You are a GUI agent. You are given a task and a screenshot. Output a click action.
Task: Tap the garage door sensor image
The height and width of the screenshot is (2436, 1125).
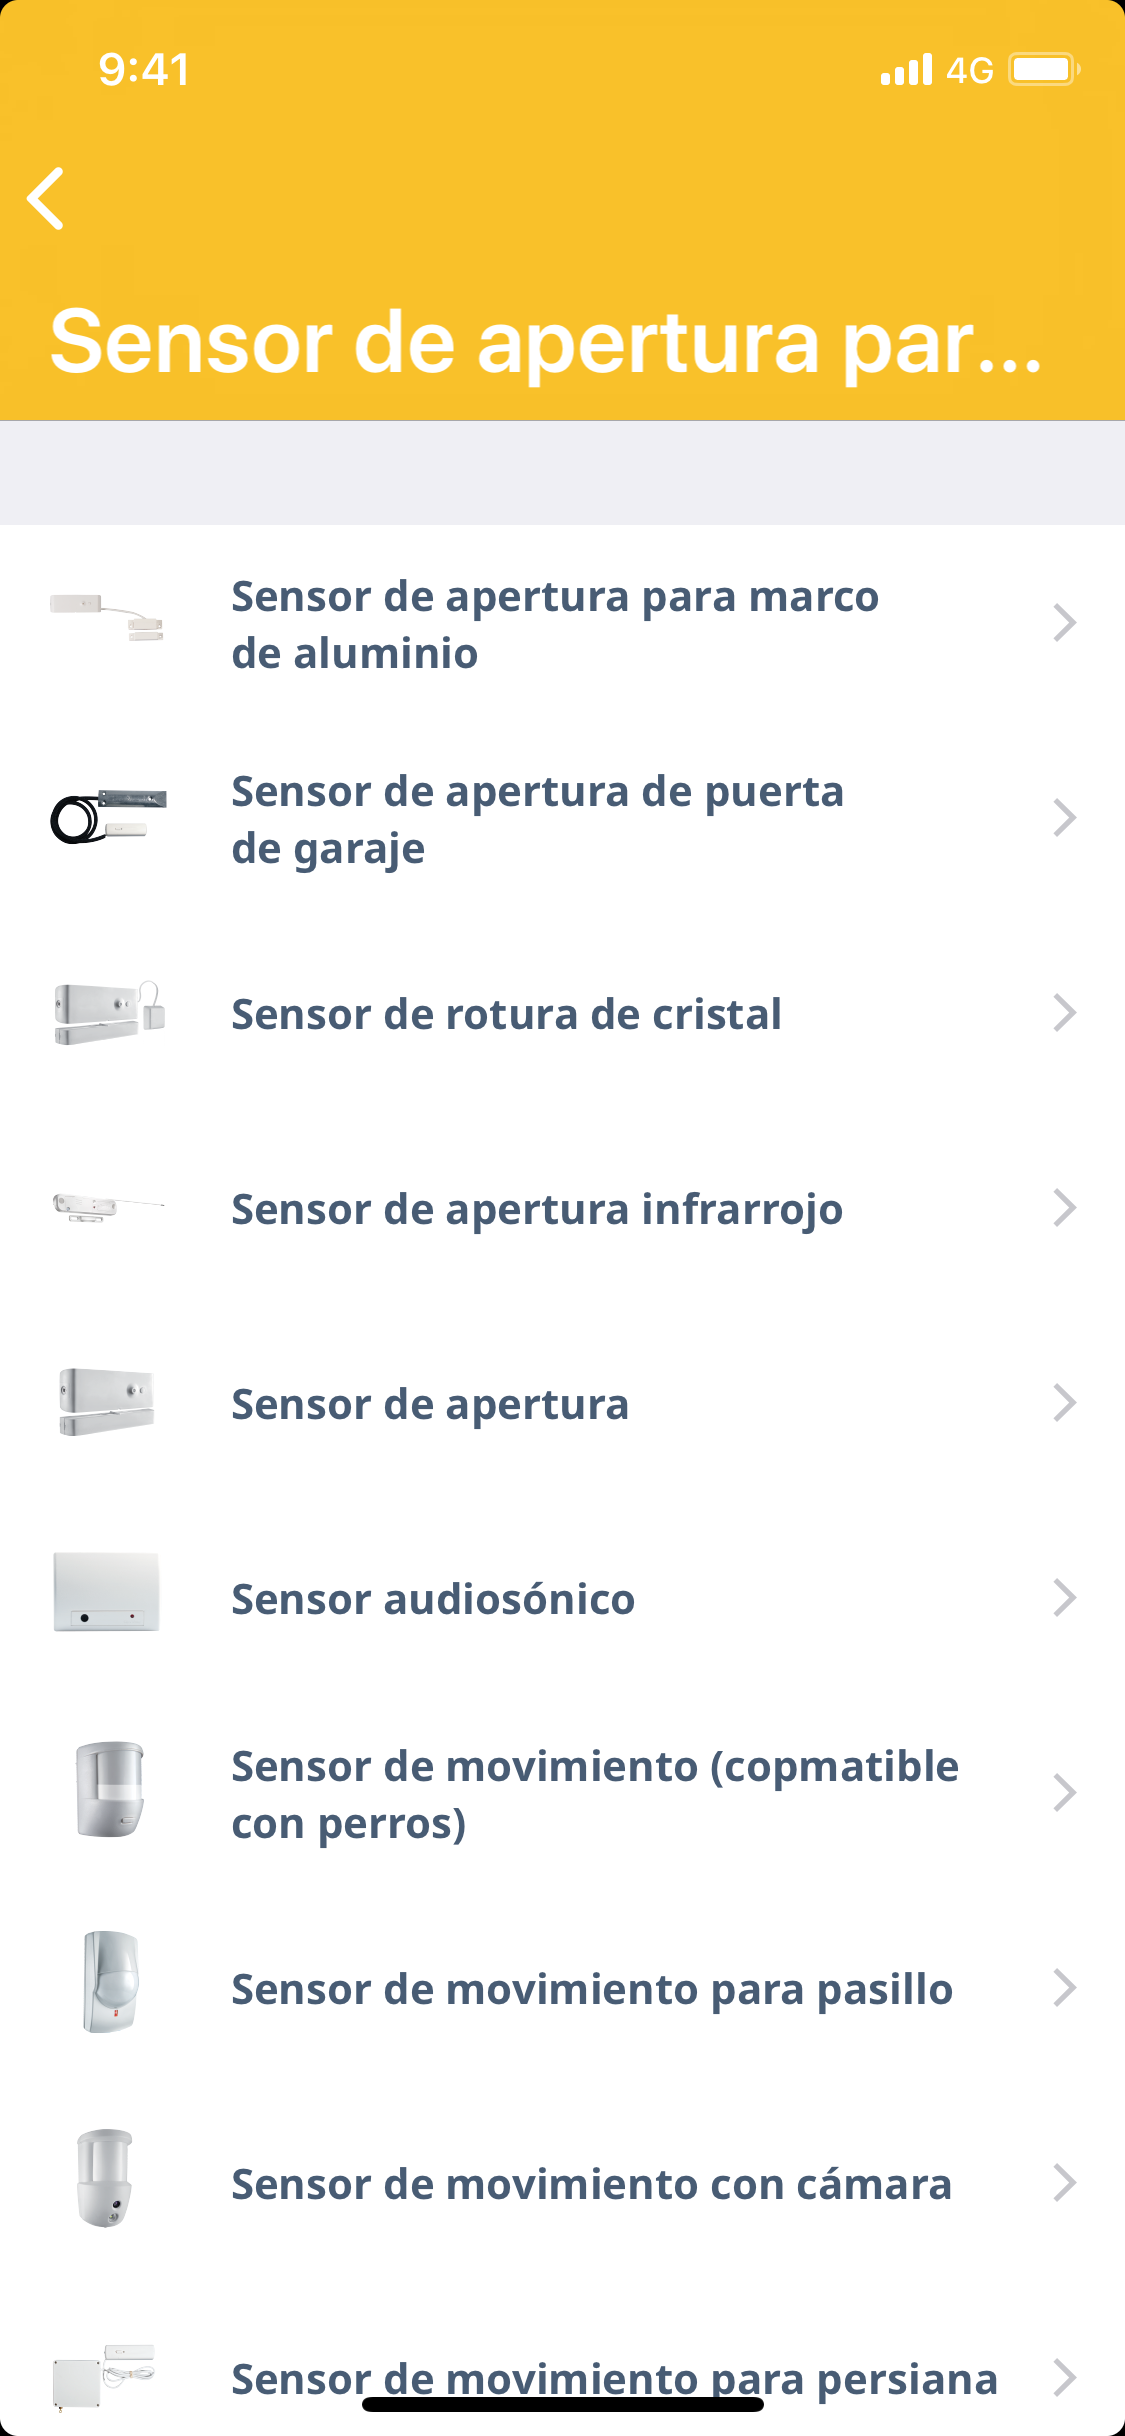[108, 816]
